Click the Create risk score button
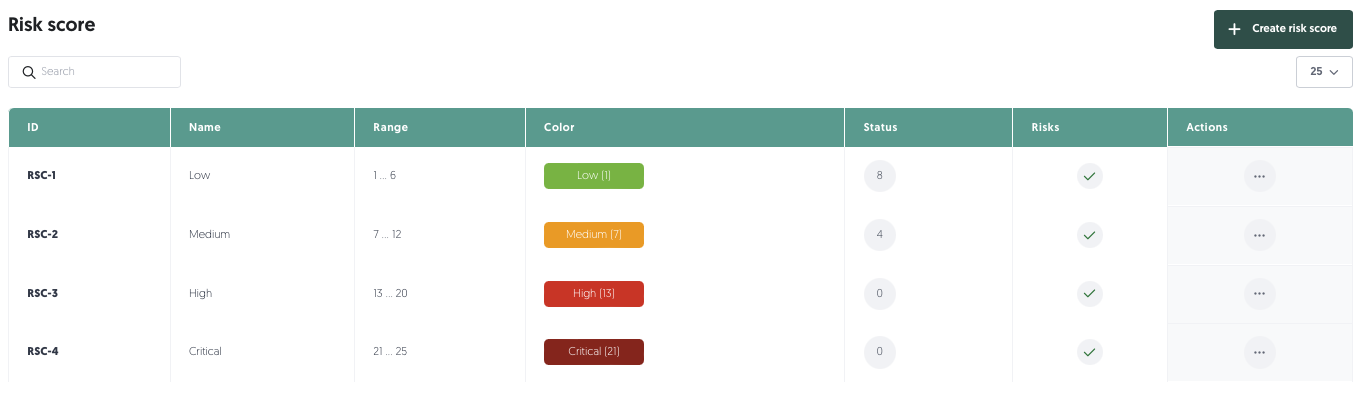 pos(1283,29)
